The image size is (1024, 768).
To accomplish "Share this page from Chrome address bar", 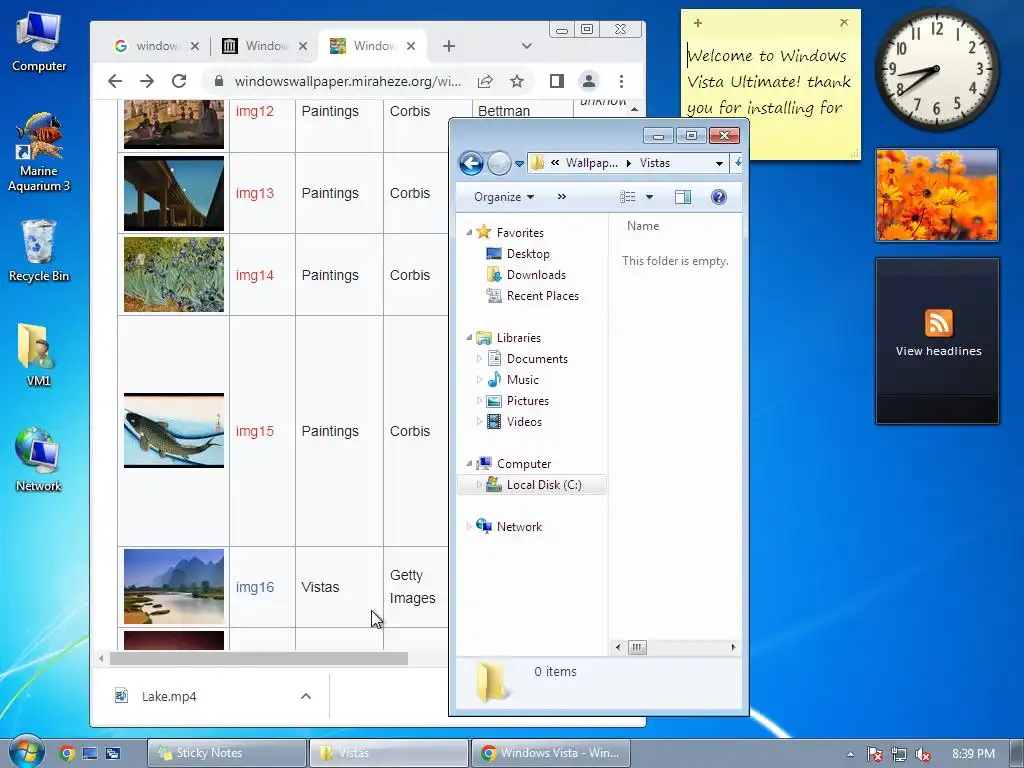I will point(485,81).
